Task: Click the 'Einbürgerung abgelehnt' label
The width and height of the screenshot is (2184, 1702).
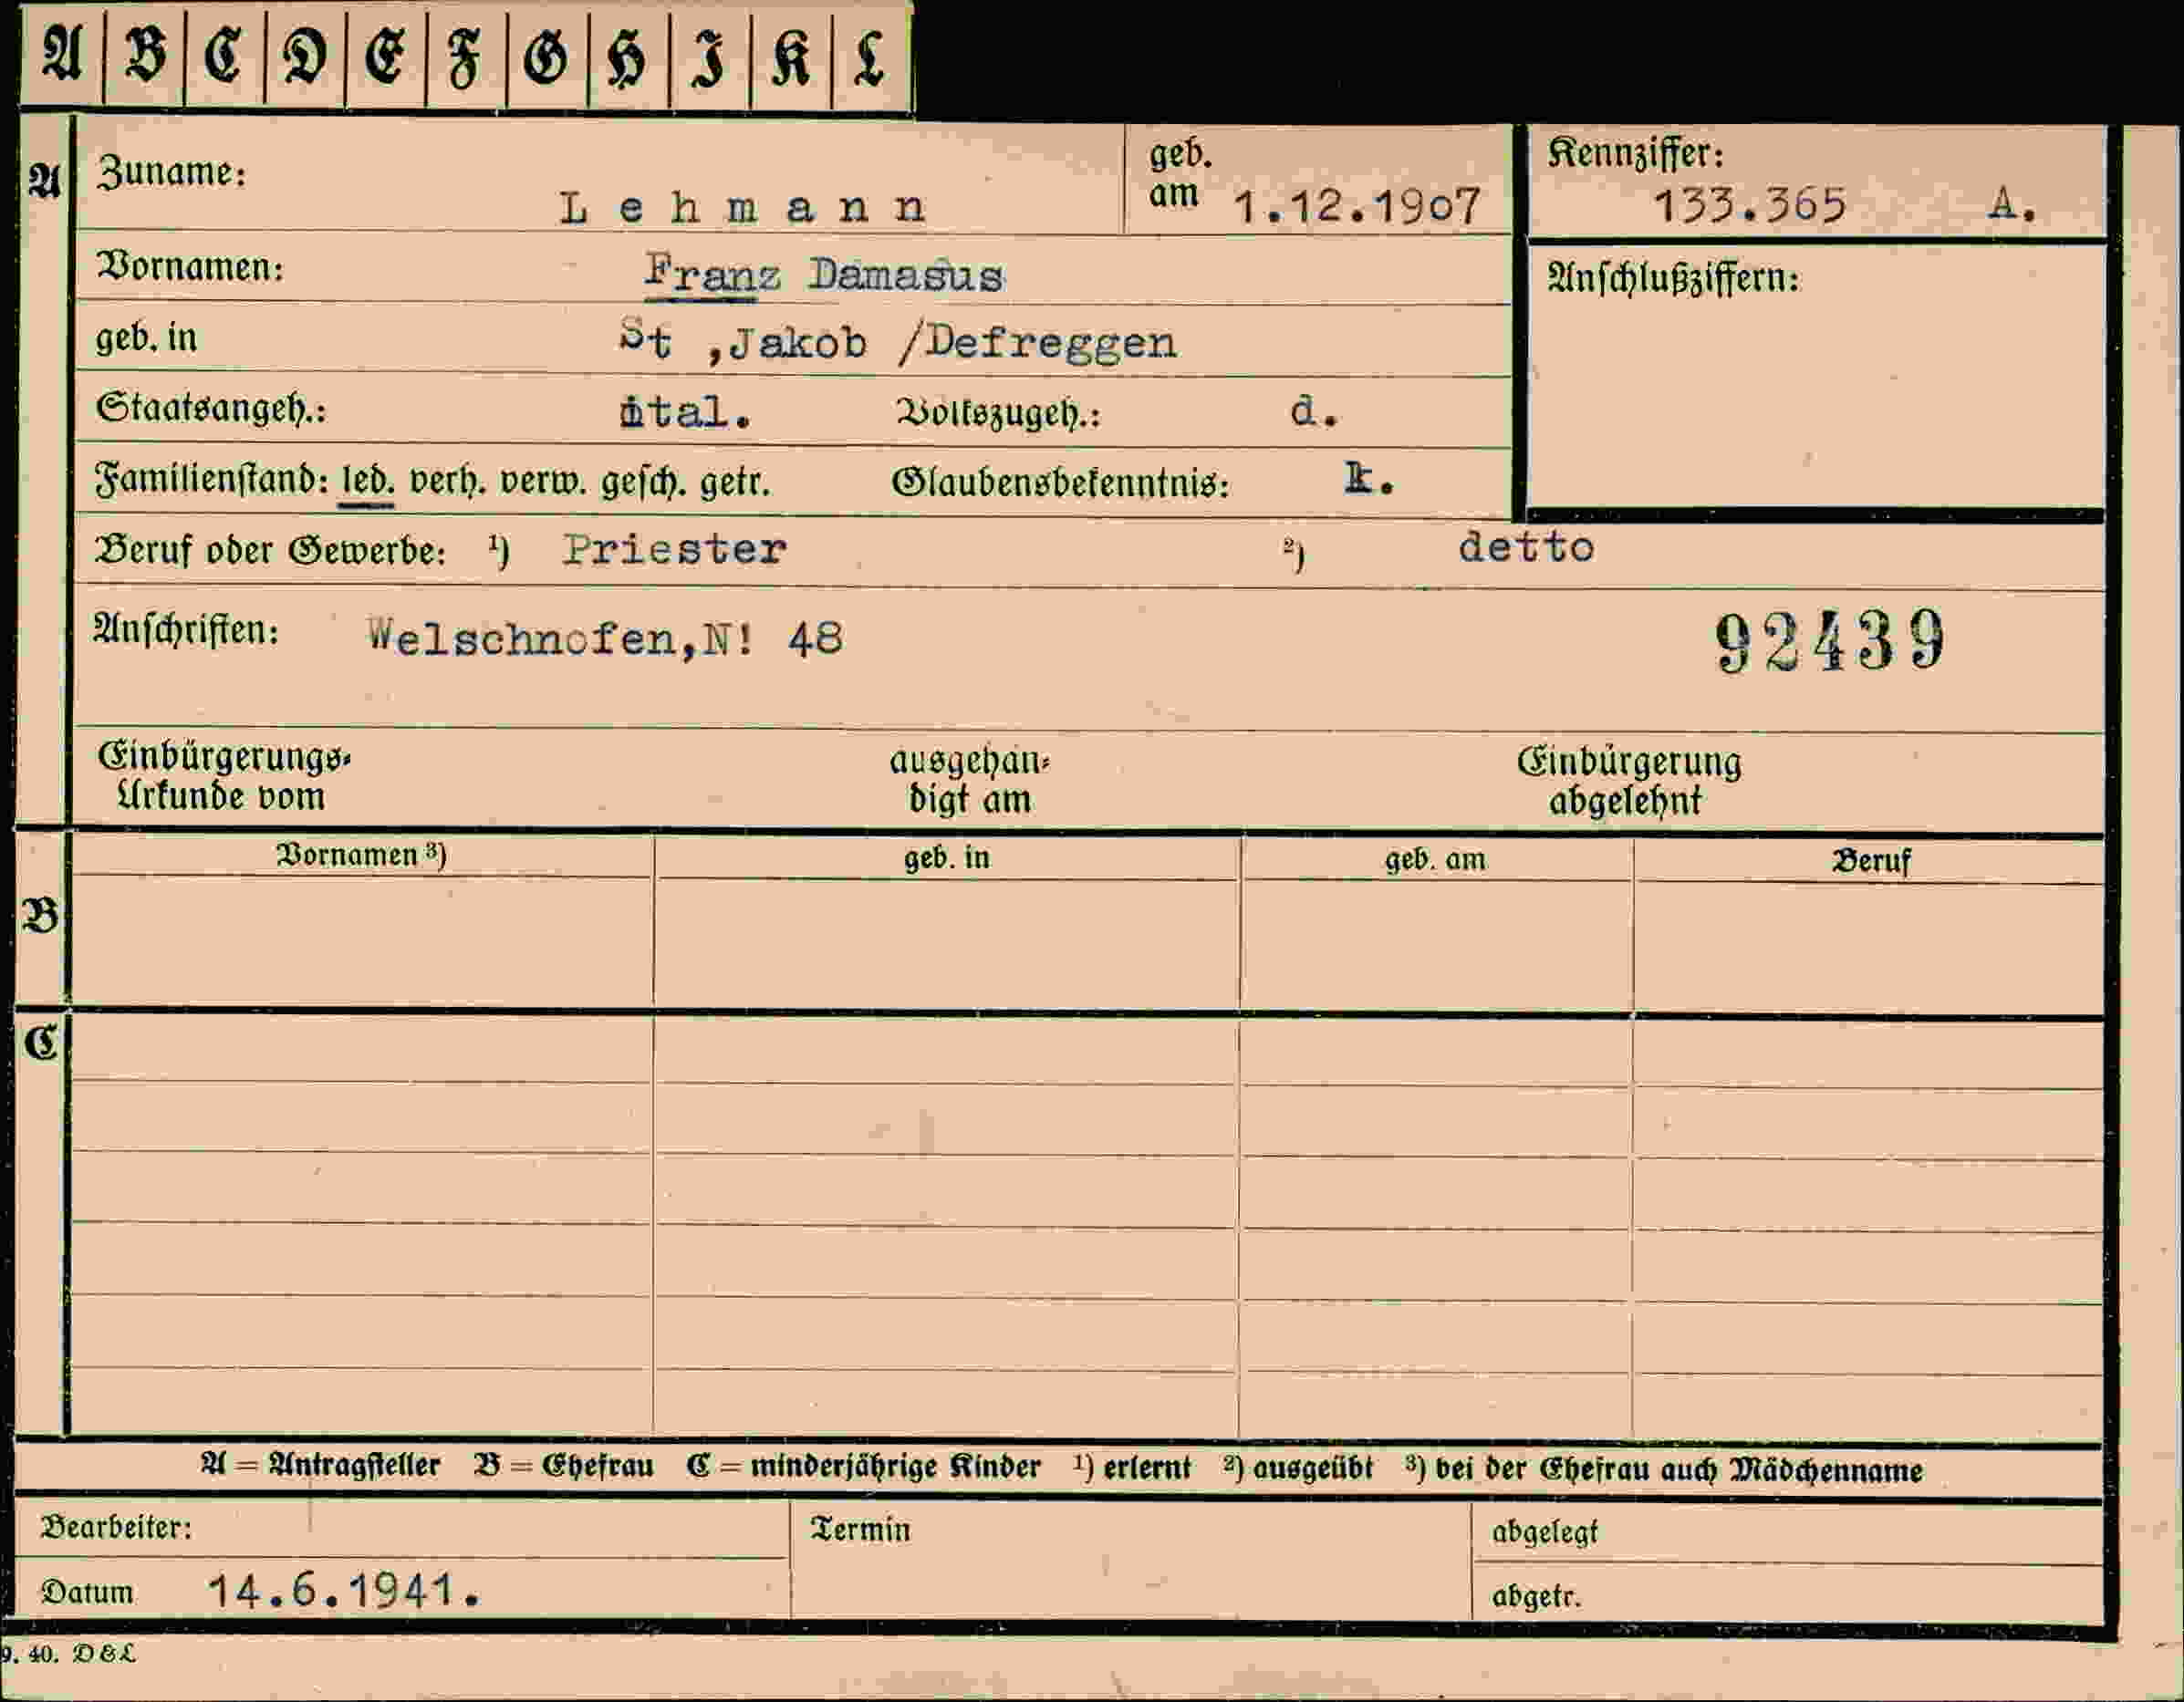Action: click(1629, 781)
